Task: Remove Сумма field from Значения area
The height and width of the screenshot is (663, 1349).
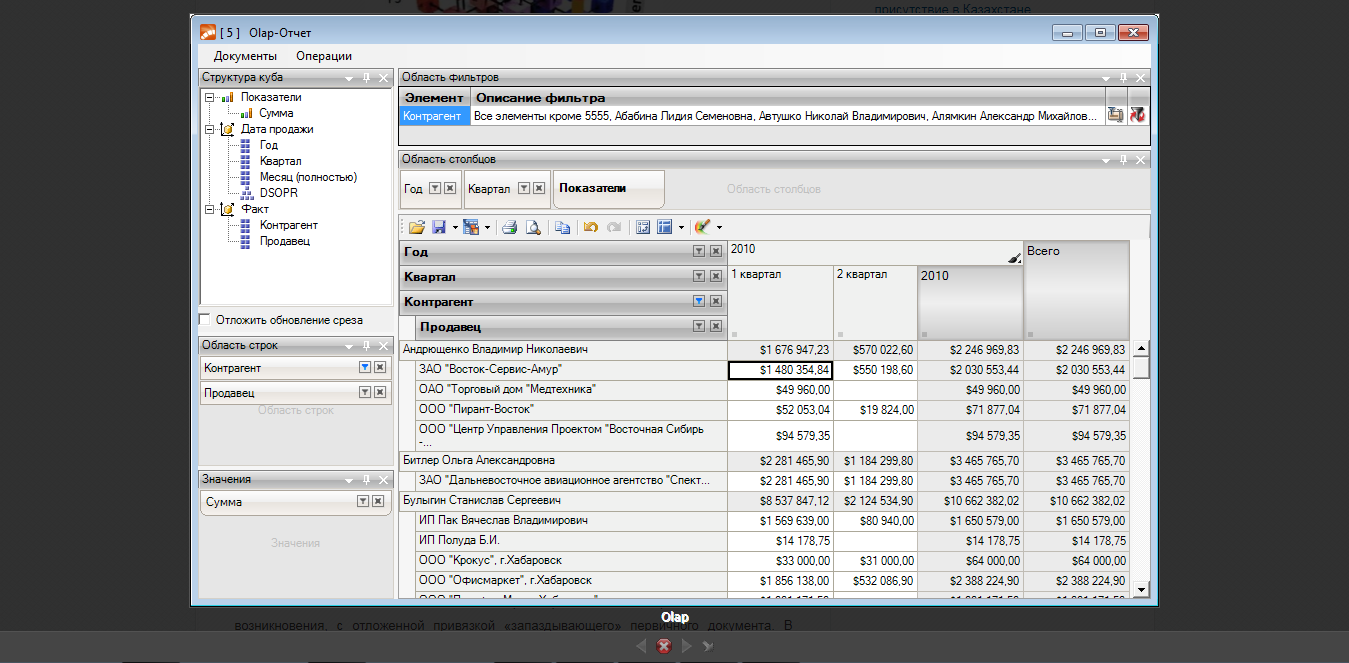Action: point(380,502)
